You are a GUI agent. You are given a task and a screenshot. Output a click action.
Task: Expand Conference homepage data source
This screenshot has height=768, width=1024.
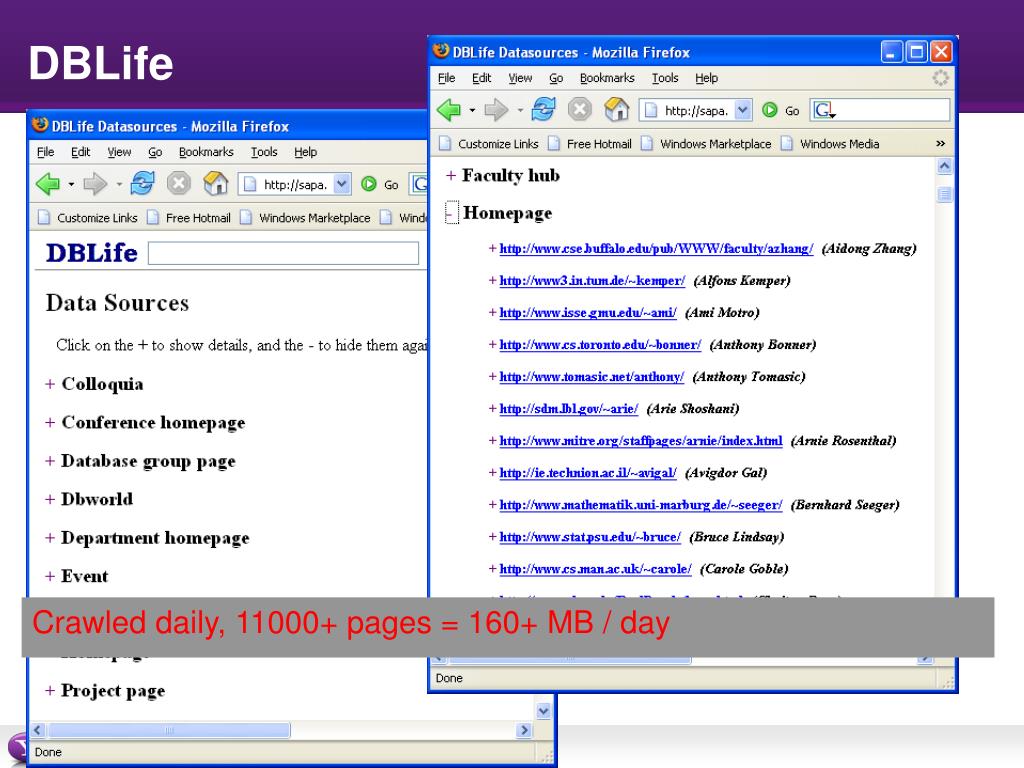click(x=50, y=423)
